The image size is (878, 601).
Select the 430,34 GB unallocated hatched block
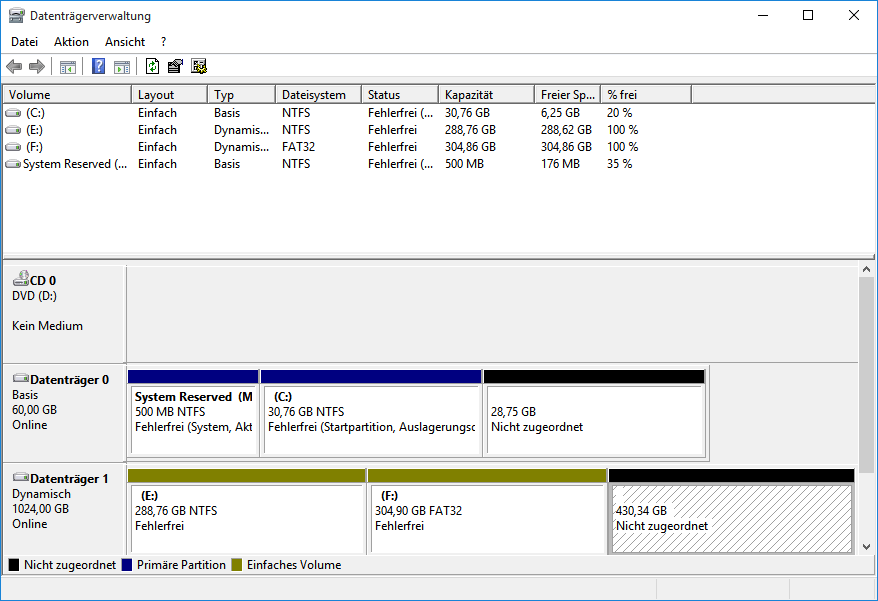coord(731,512)
